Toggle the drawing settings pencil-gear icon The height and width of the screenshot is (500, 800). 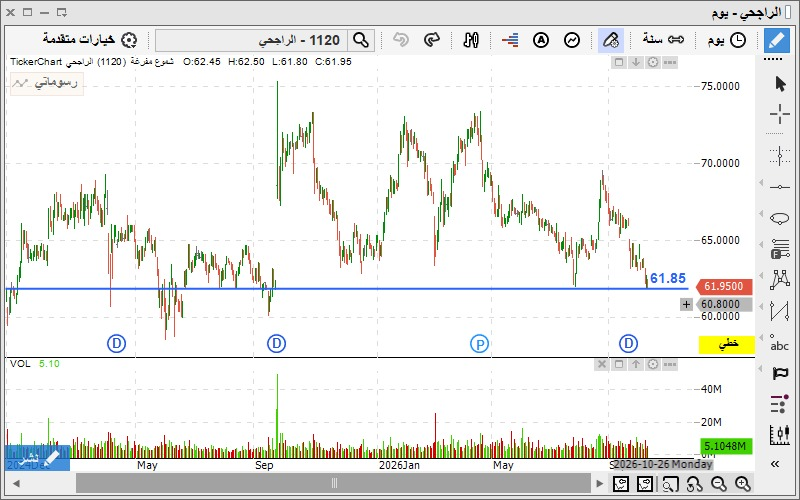point(610,40)
